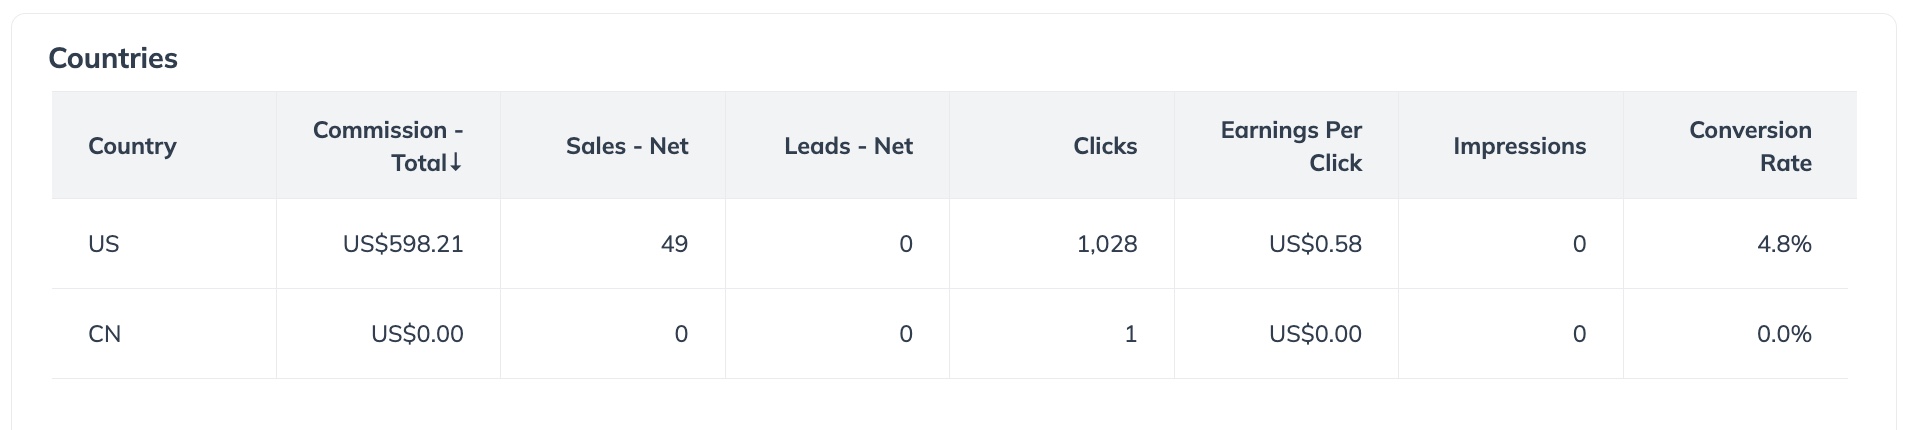Select the US country row label
The width and height of the screenshot is (1916, 430).
click(x=104, y=244)
